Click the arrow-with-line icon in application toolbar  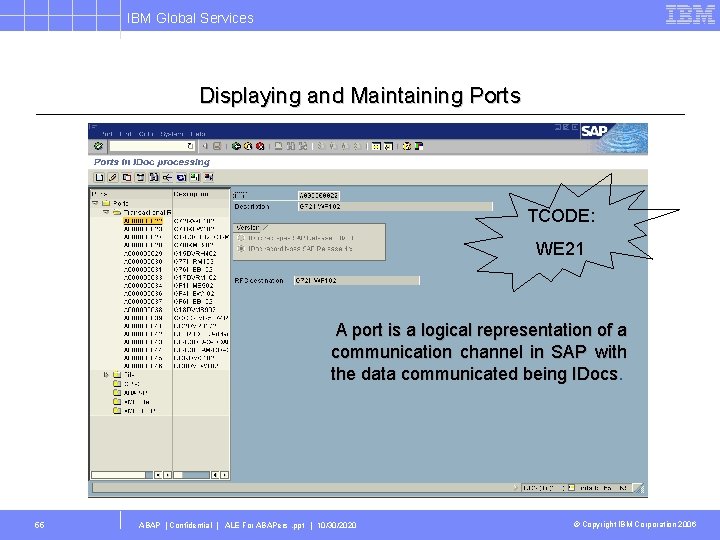coord(168,177)
